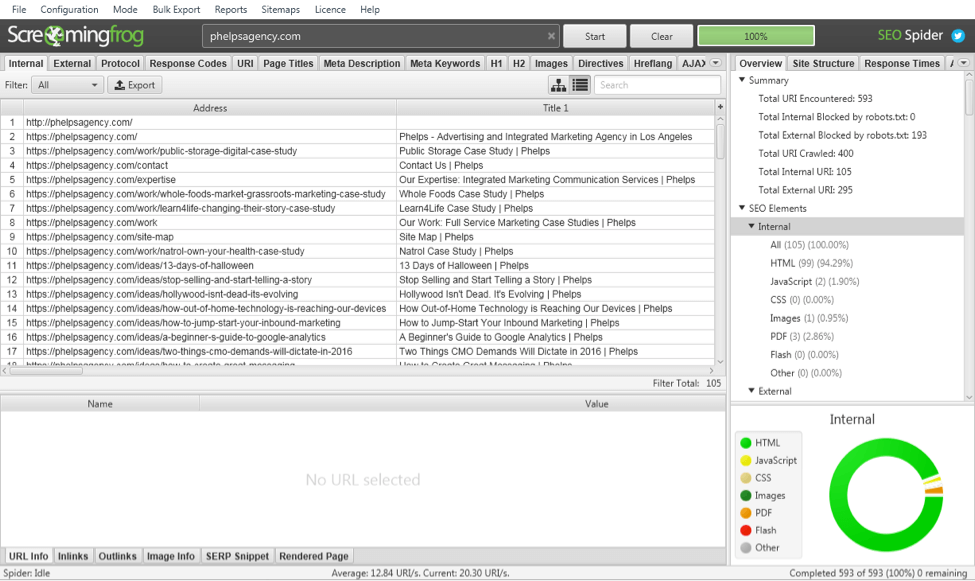975x581 pixels.
Task: Select the Internal tab
Action: pos(25,63)
